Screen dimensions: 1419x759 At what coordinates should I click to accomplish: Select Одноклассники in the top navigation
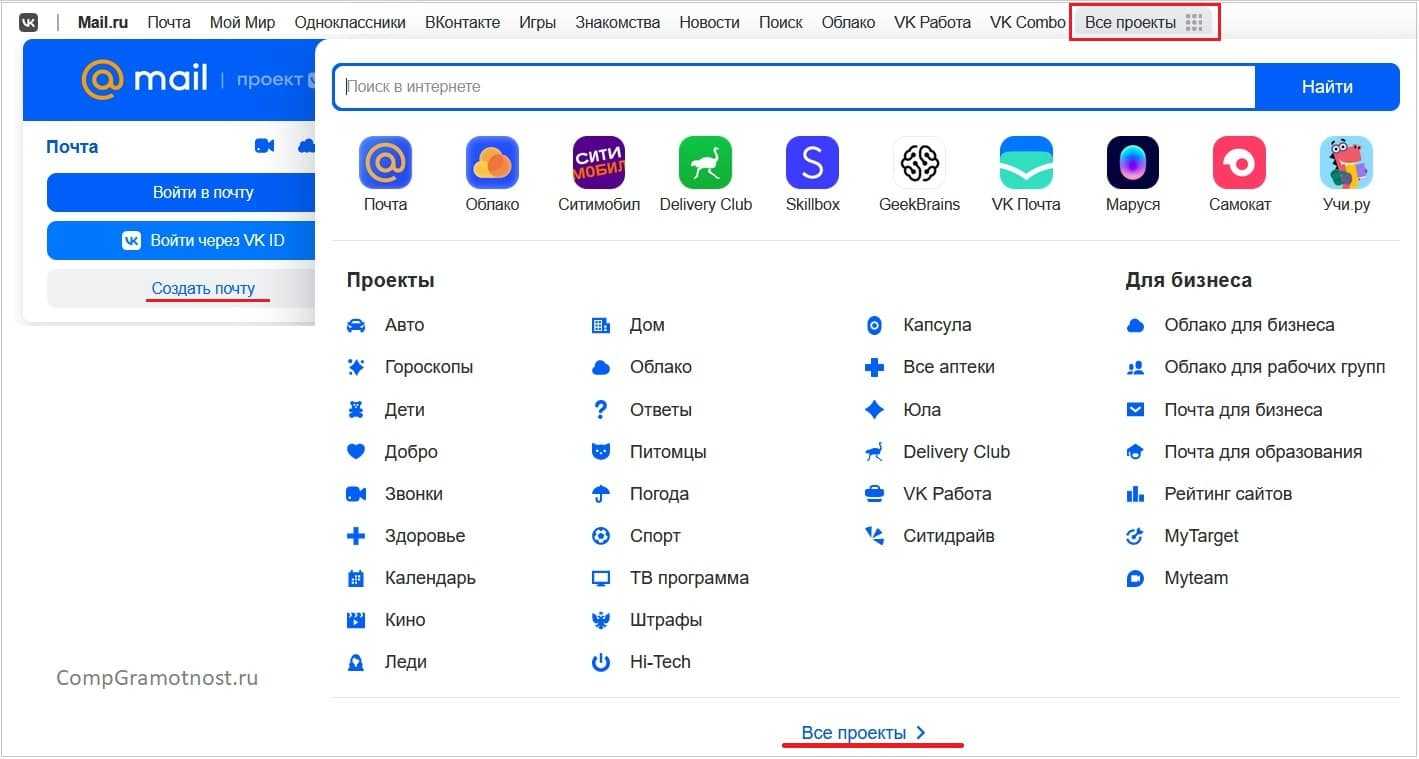(350, 22)
